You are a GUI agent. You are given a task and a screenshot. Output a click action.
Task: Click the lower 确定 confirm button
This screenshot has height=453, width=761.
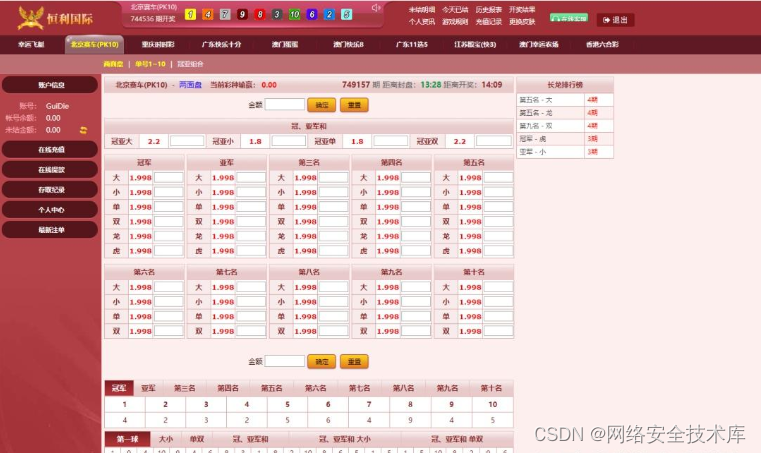322,362
